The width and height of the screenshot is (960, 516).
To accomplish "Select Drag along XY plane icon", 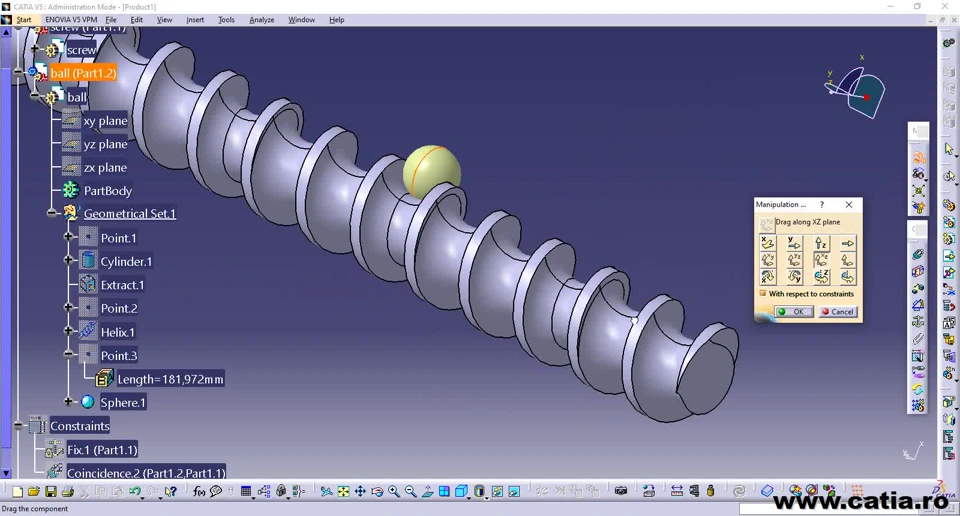I will tap(768, 260).
